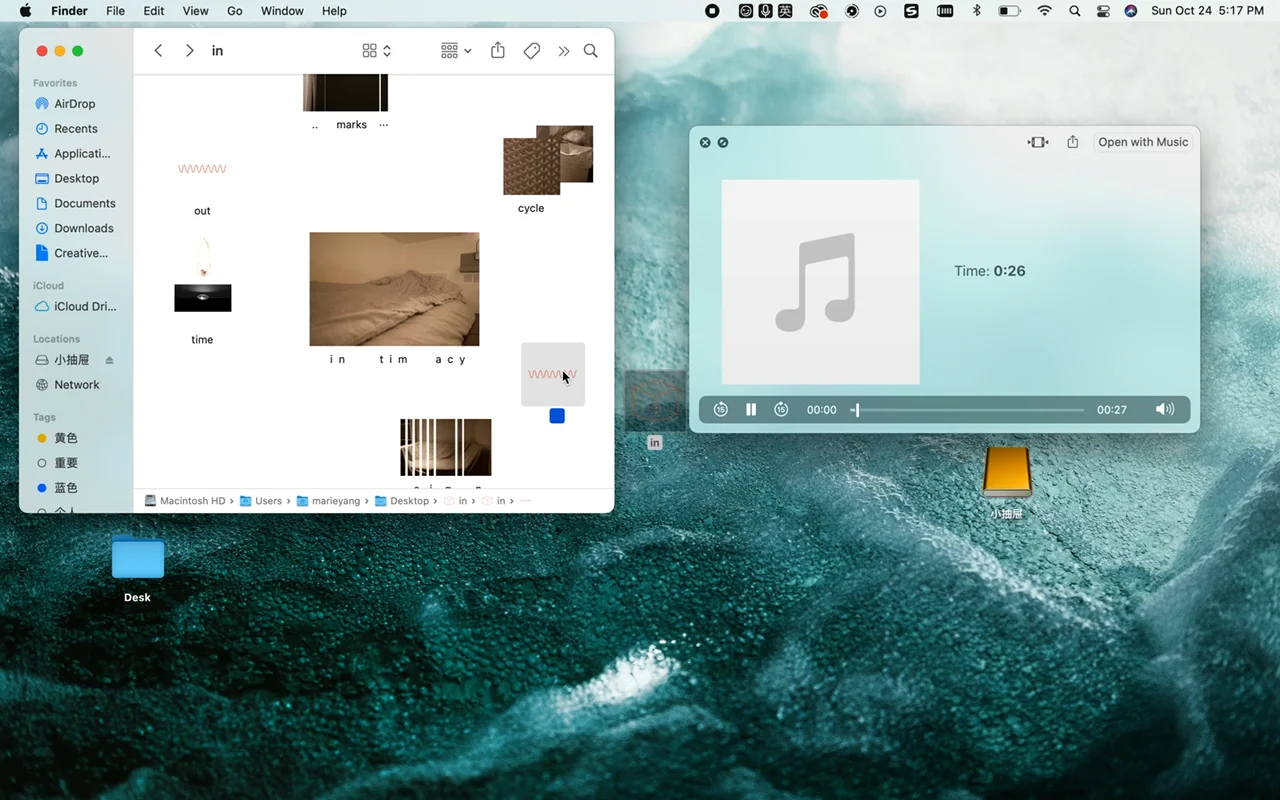Open icon view switcher dropdown
This screenshot has height=800, width=1280.
377,50
